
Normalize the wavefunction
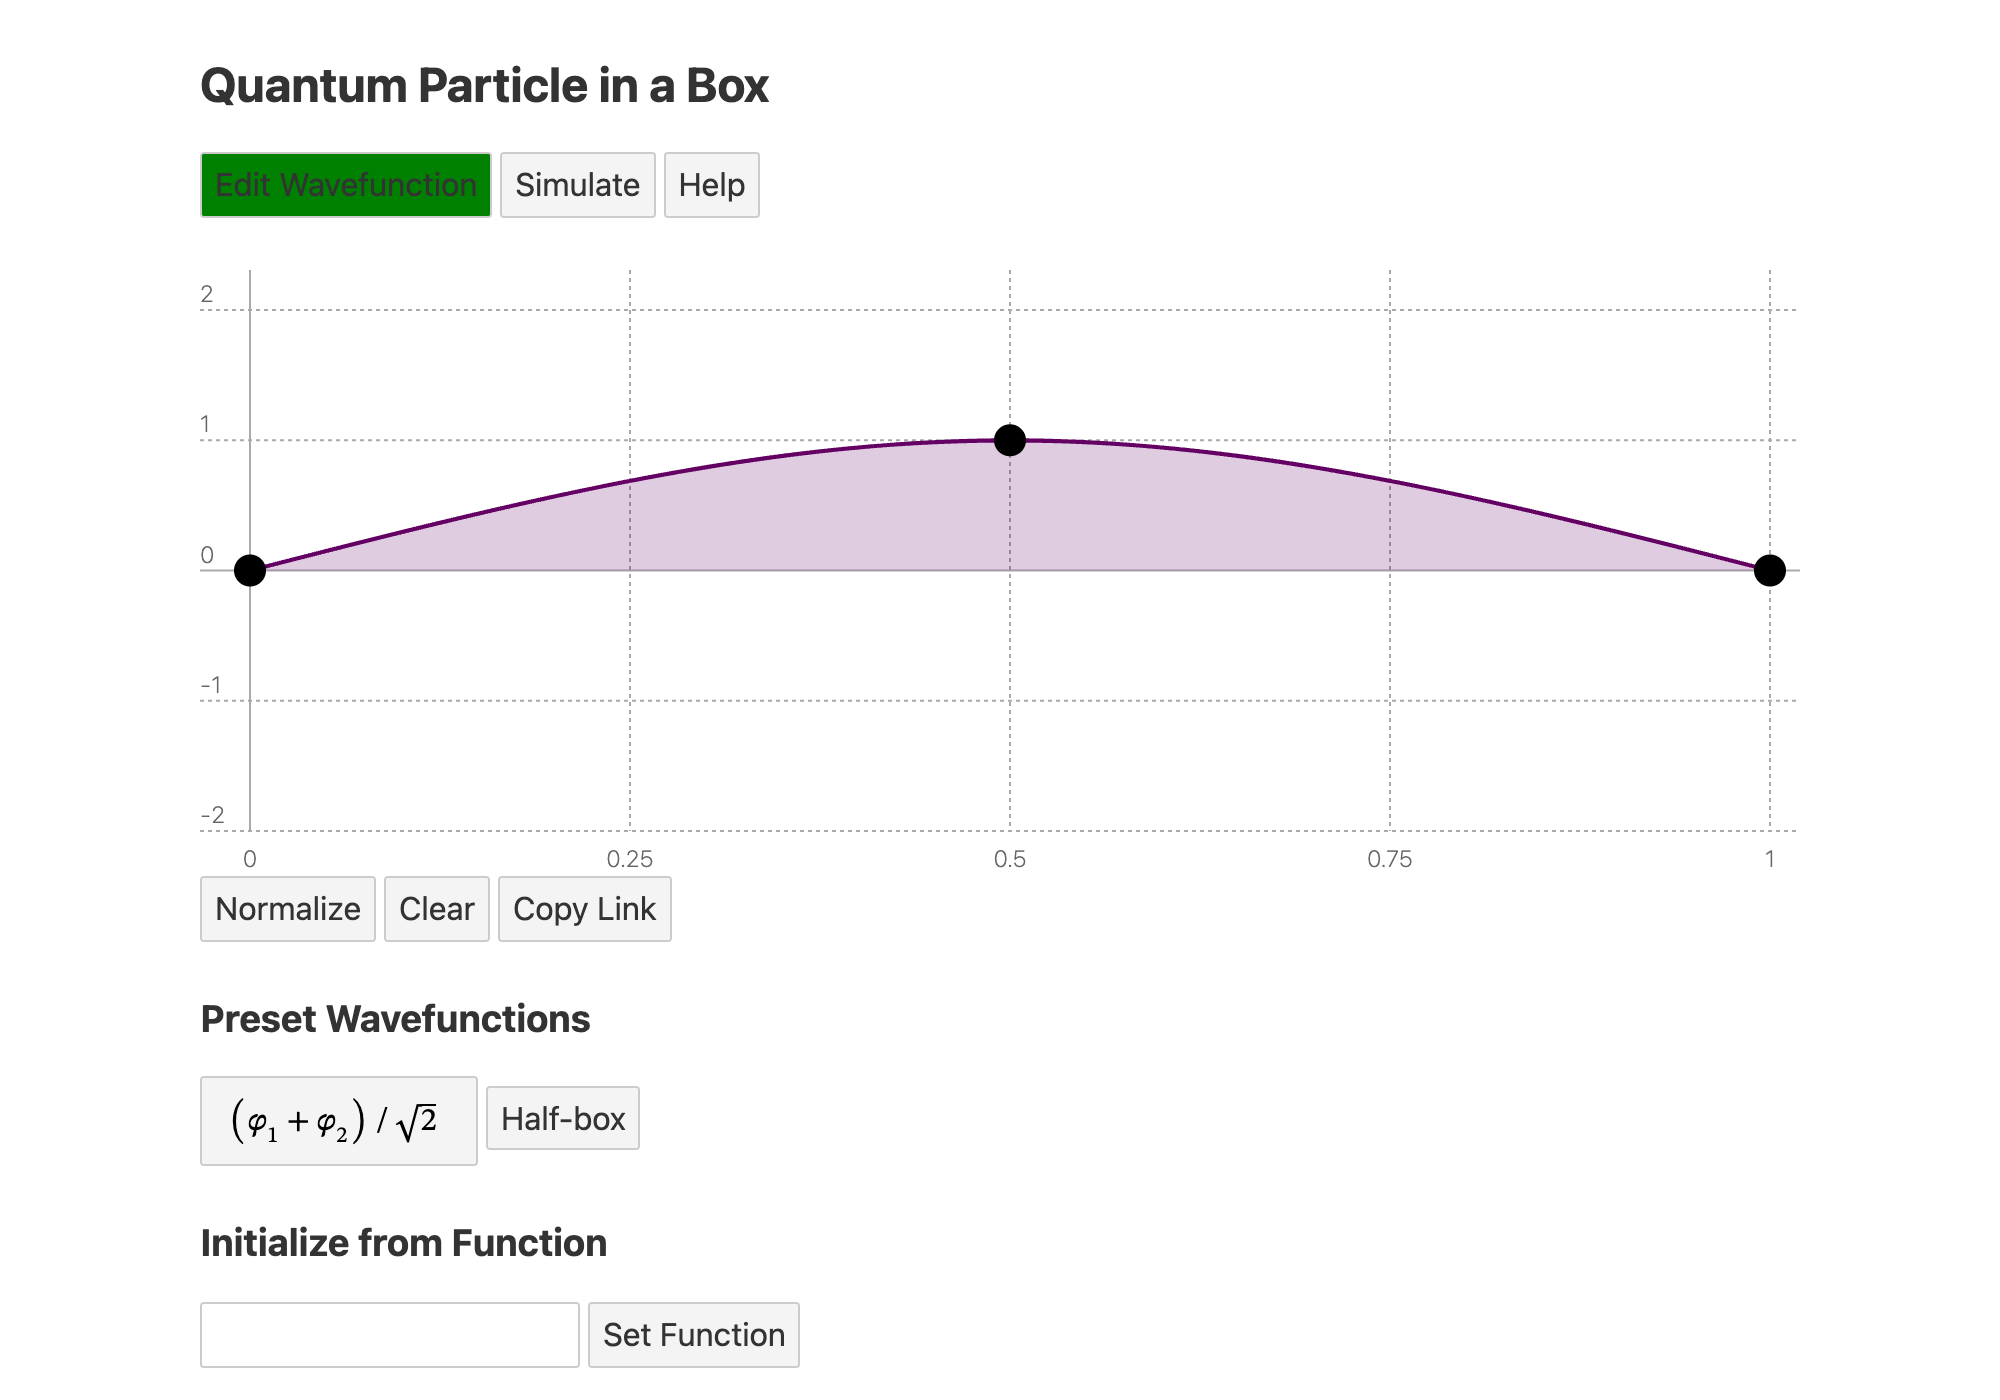click(287, 909)
